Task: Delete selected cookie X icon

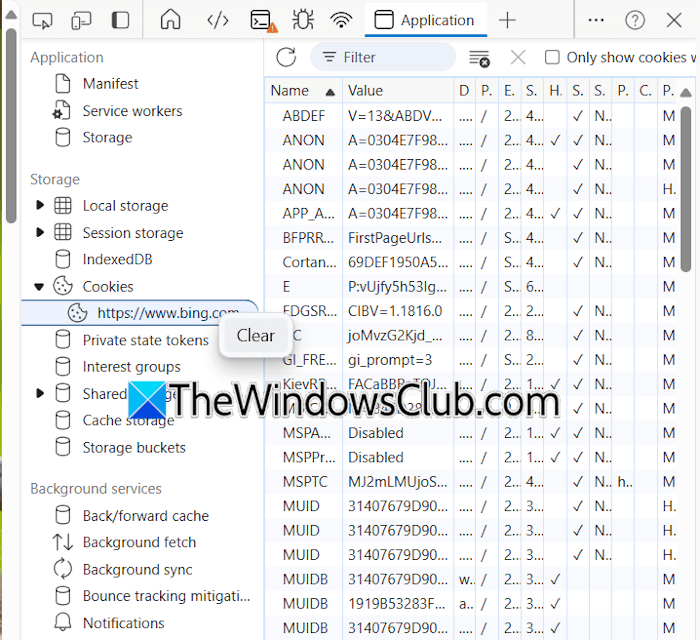Action: 518,58
